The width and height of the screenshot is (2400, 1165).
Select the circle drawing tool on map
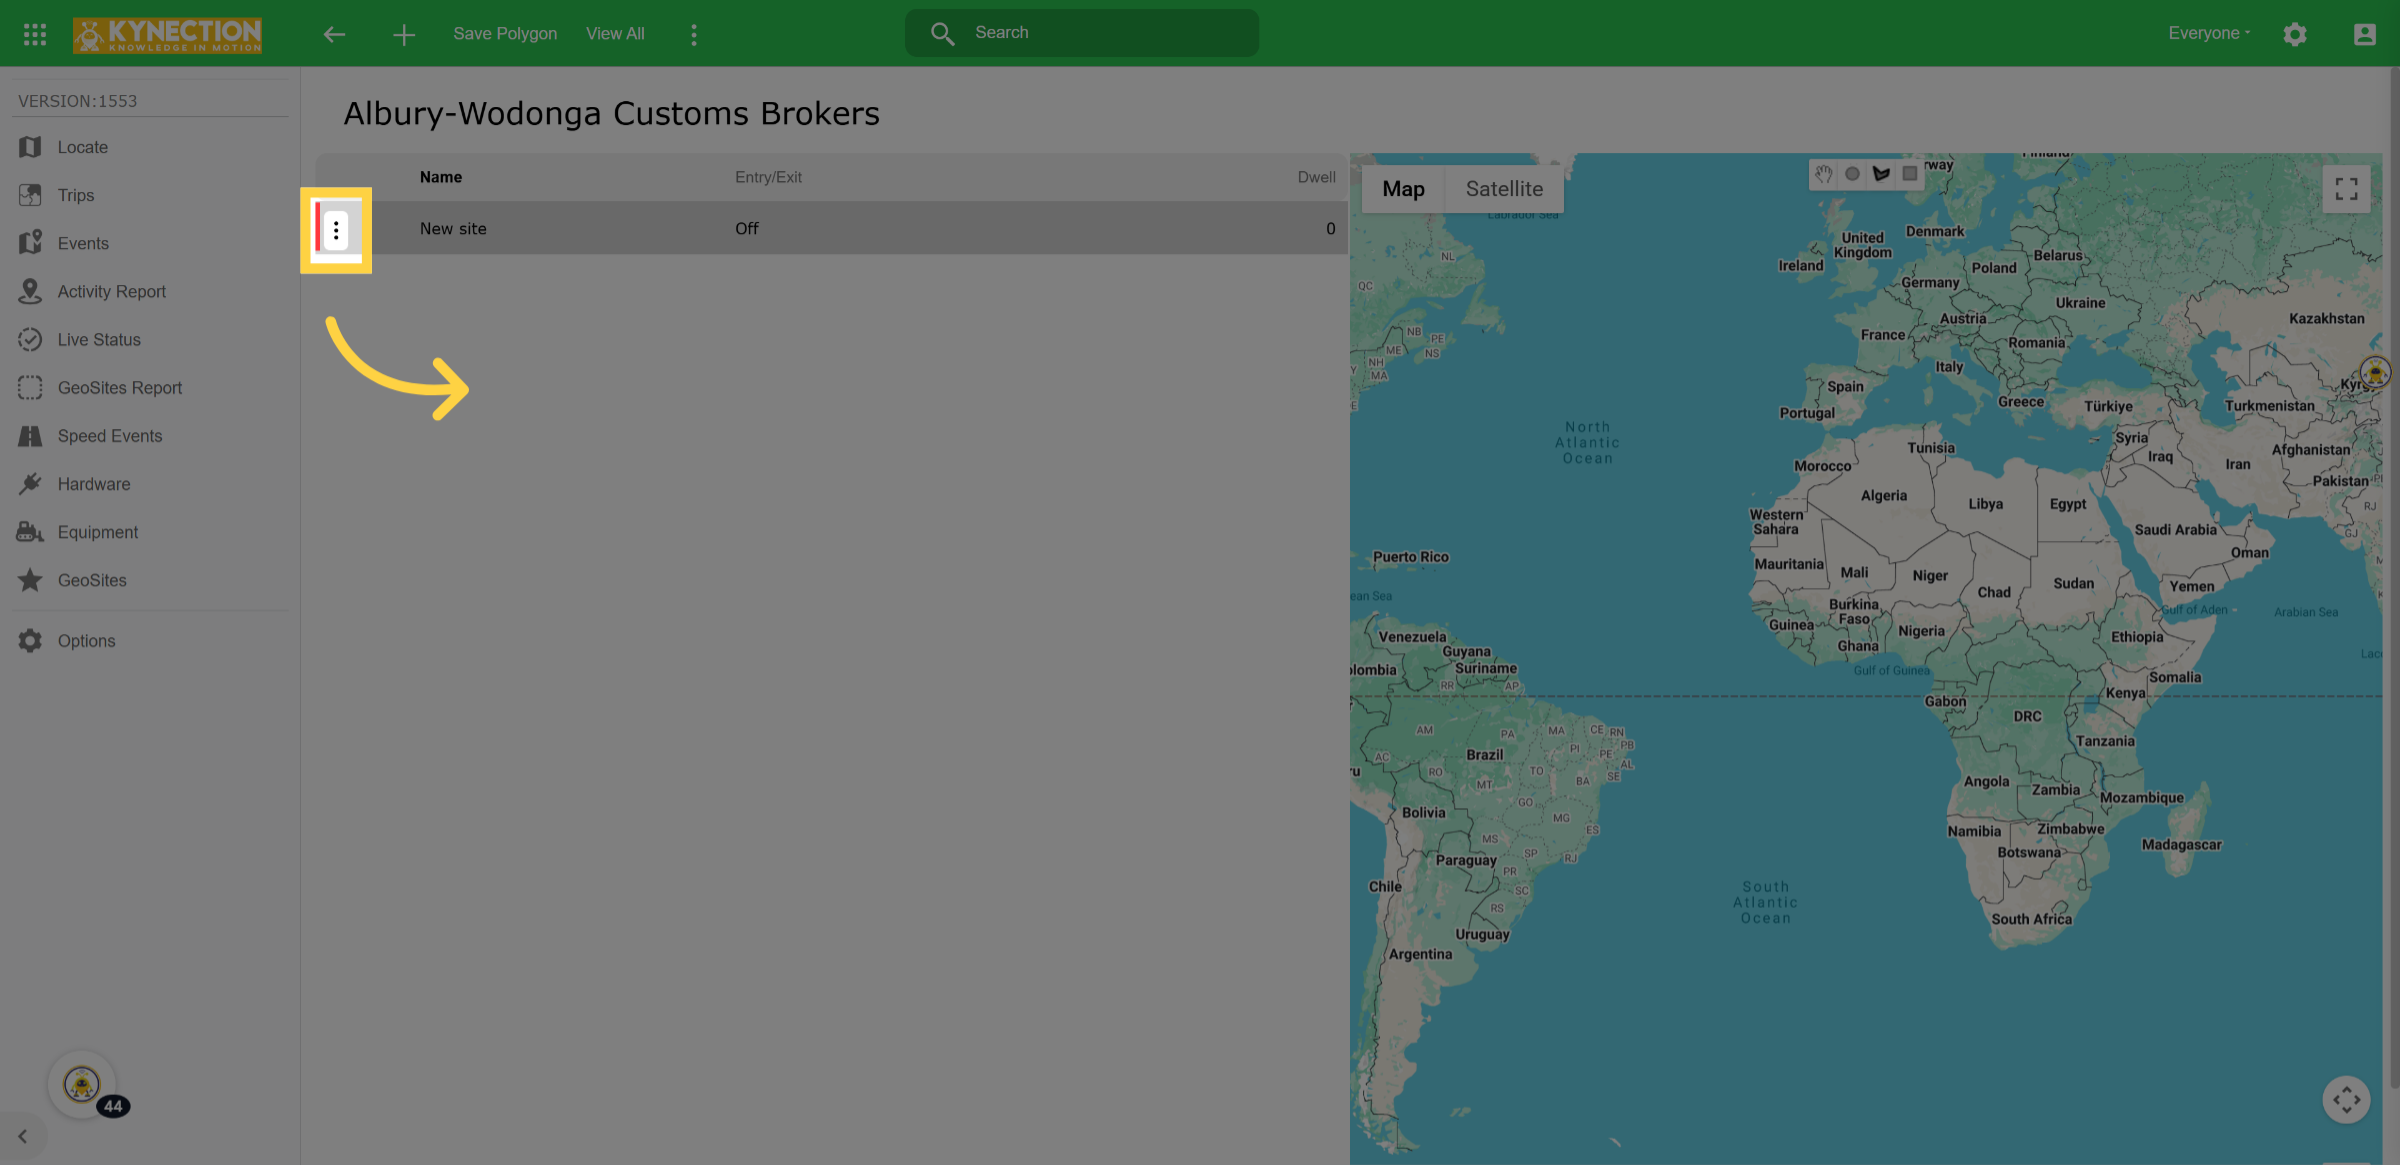pos(1852,174)
